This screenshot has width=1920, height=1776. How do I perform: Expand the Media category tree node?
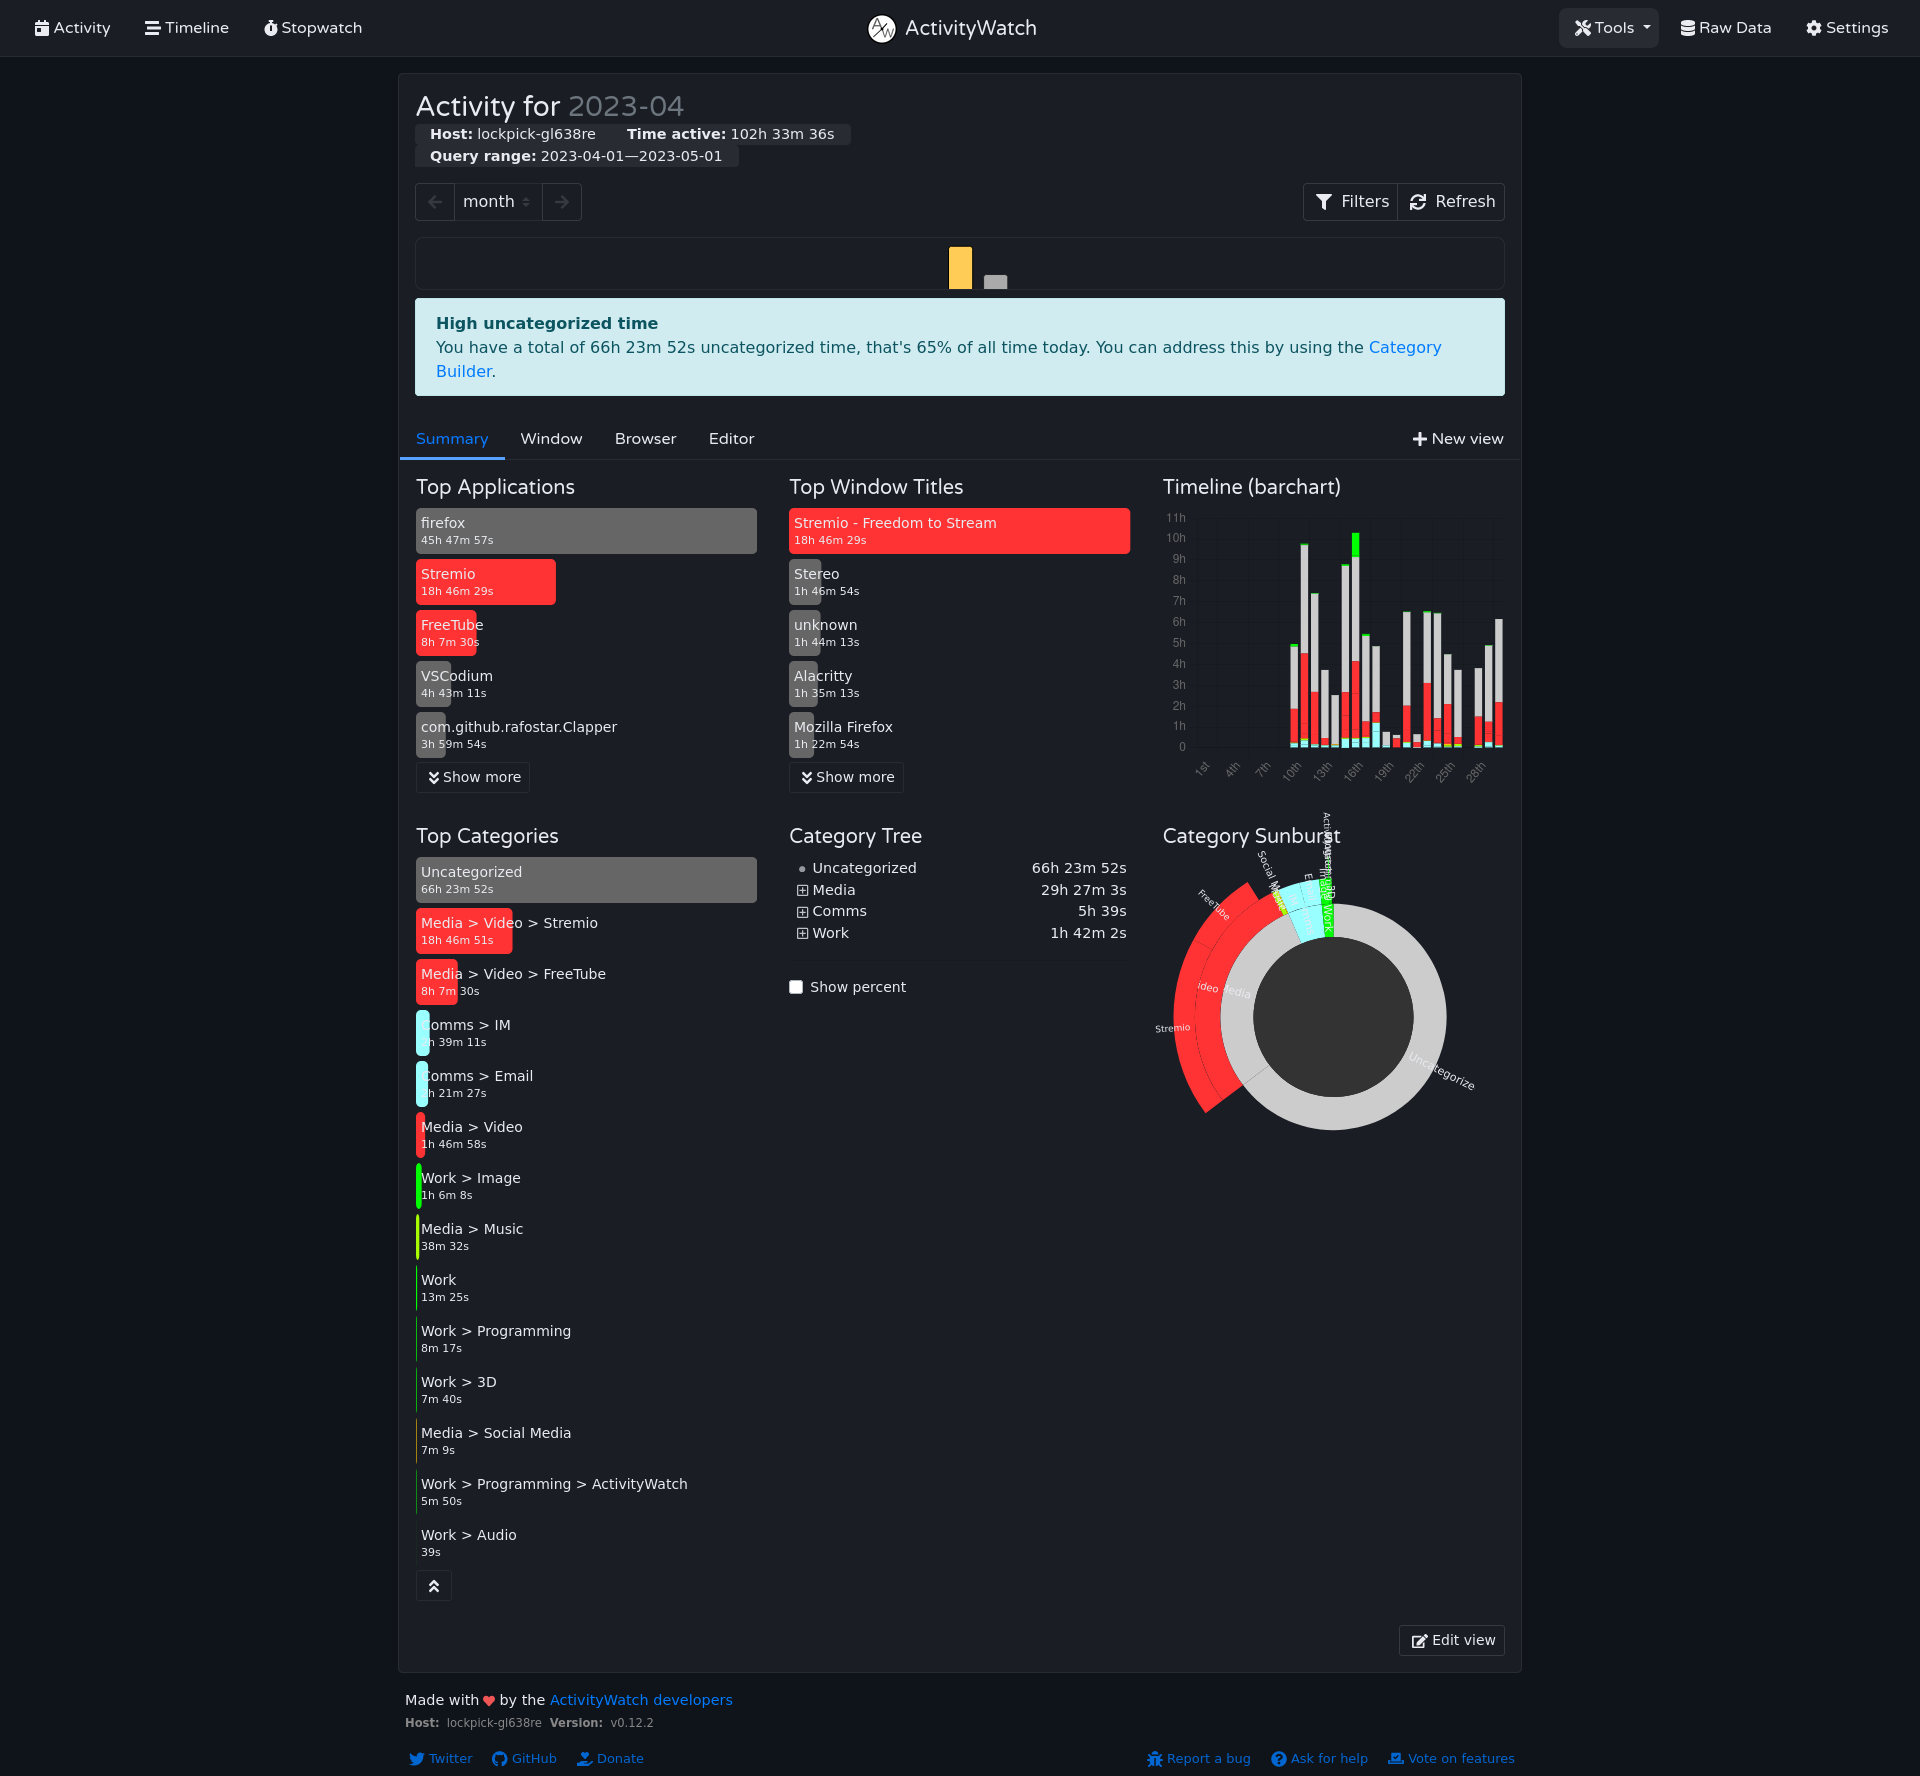pos(802,890)
